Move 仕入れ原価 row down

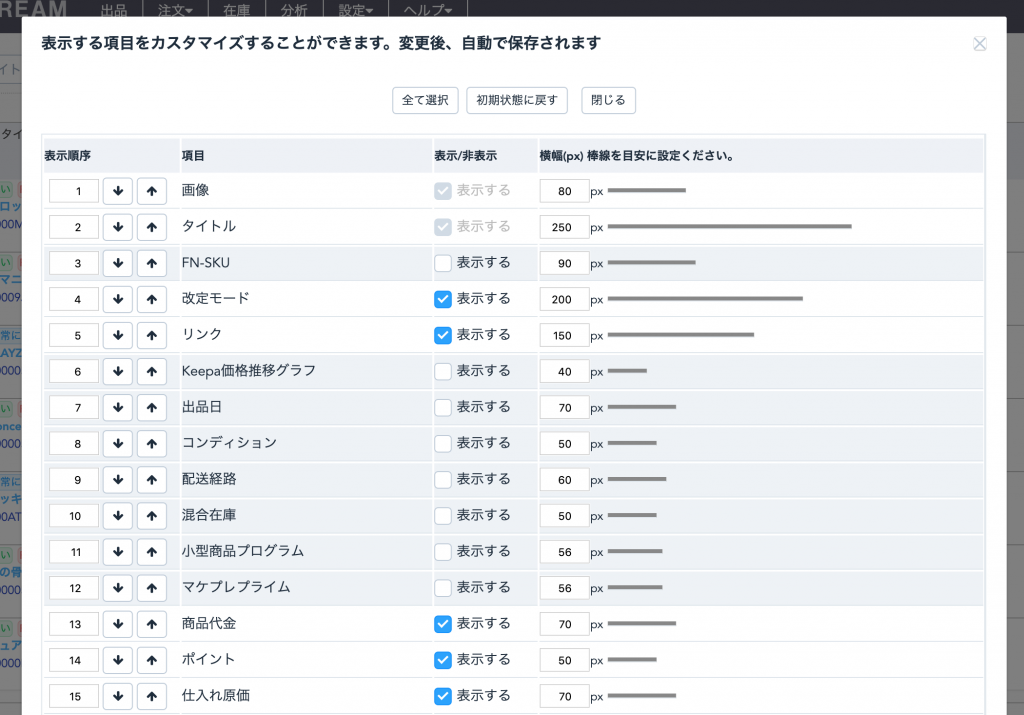pos(118,697)
